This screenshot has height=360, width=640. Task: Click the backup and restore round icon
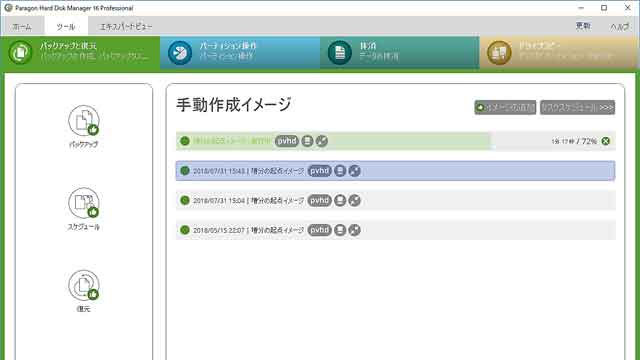point(20,53)
